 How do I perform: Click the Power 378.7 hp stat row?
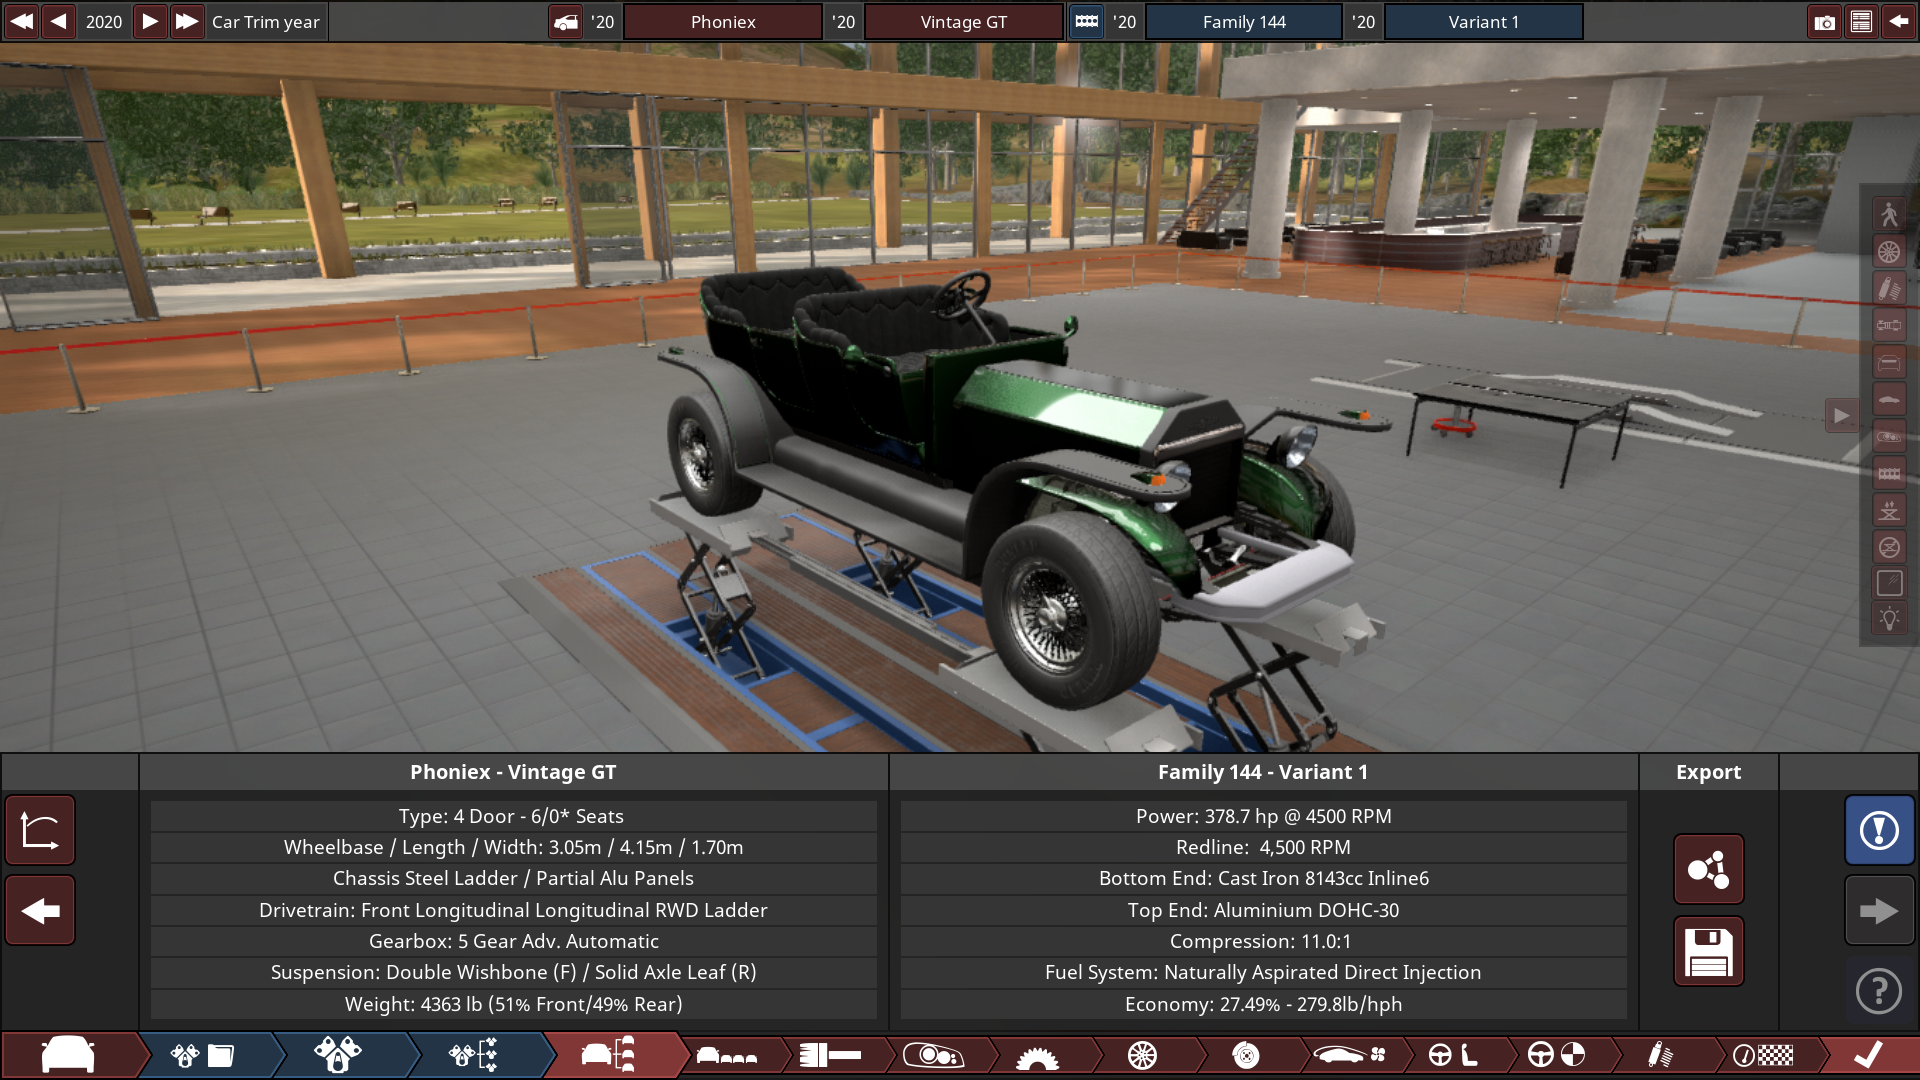click(1263, 816)
